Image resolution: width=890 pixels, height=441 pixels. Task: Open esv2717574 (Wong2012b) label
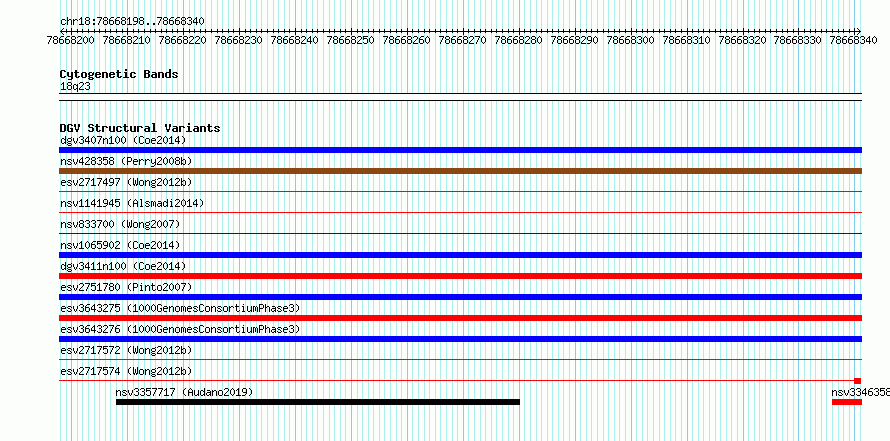(x=126, y=371)
